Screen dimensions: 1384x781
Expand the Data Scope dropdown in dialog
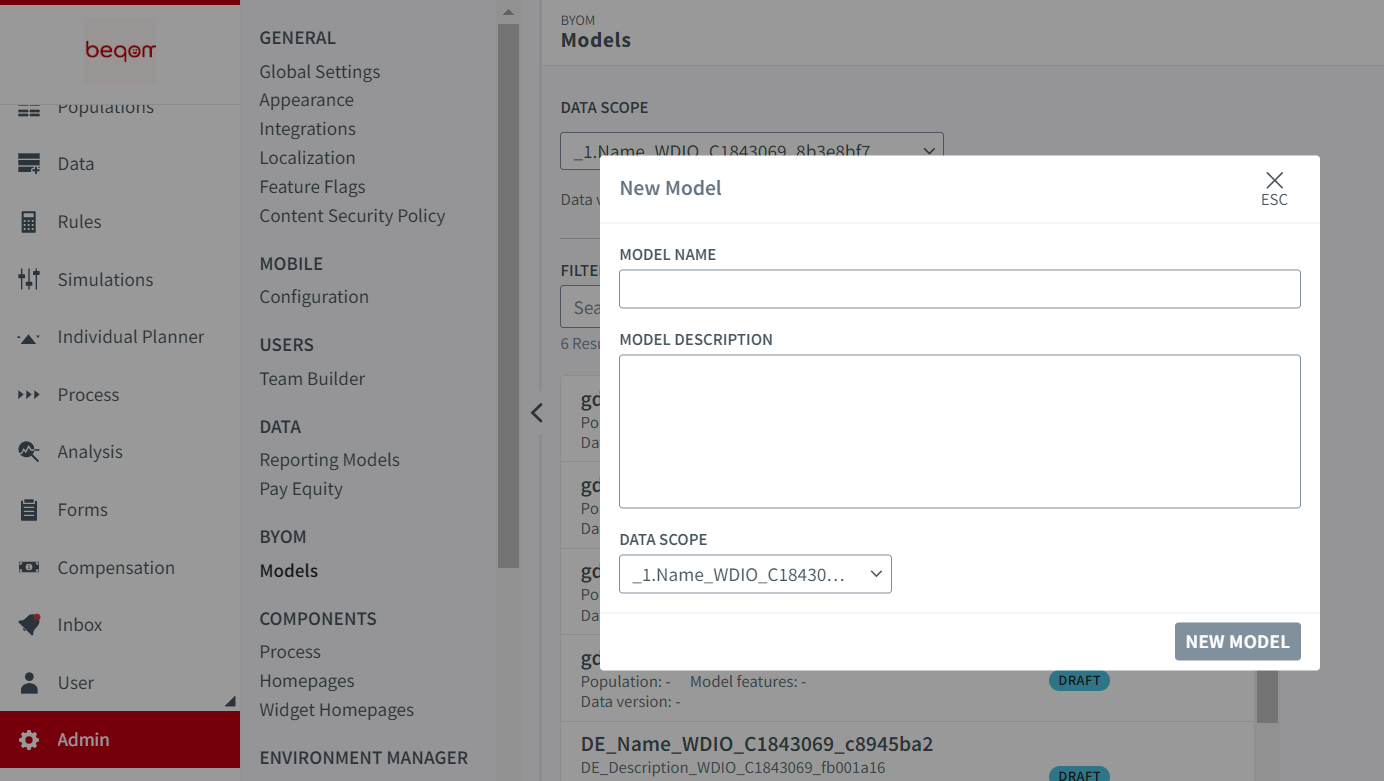[755, 574]
